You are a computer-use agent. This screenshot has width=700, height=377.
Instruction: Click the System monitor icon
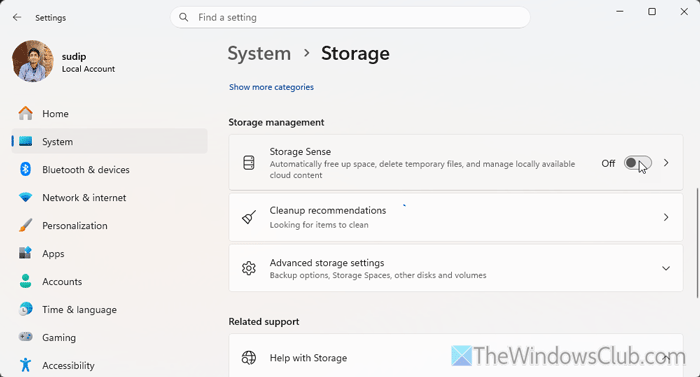pyautogui.click(x=25, y=142)
